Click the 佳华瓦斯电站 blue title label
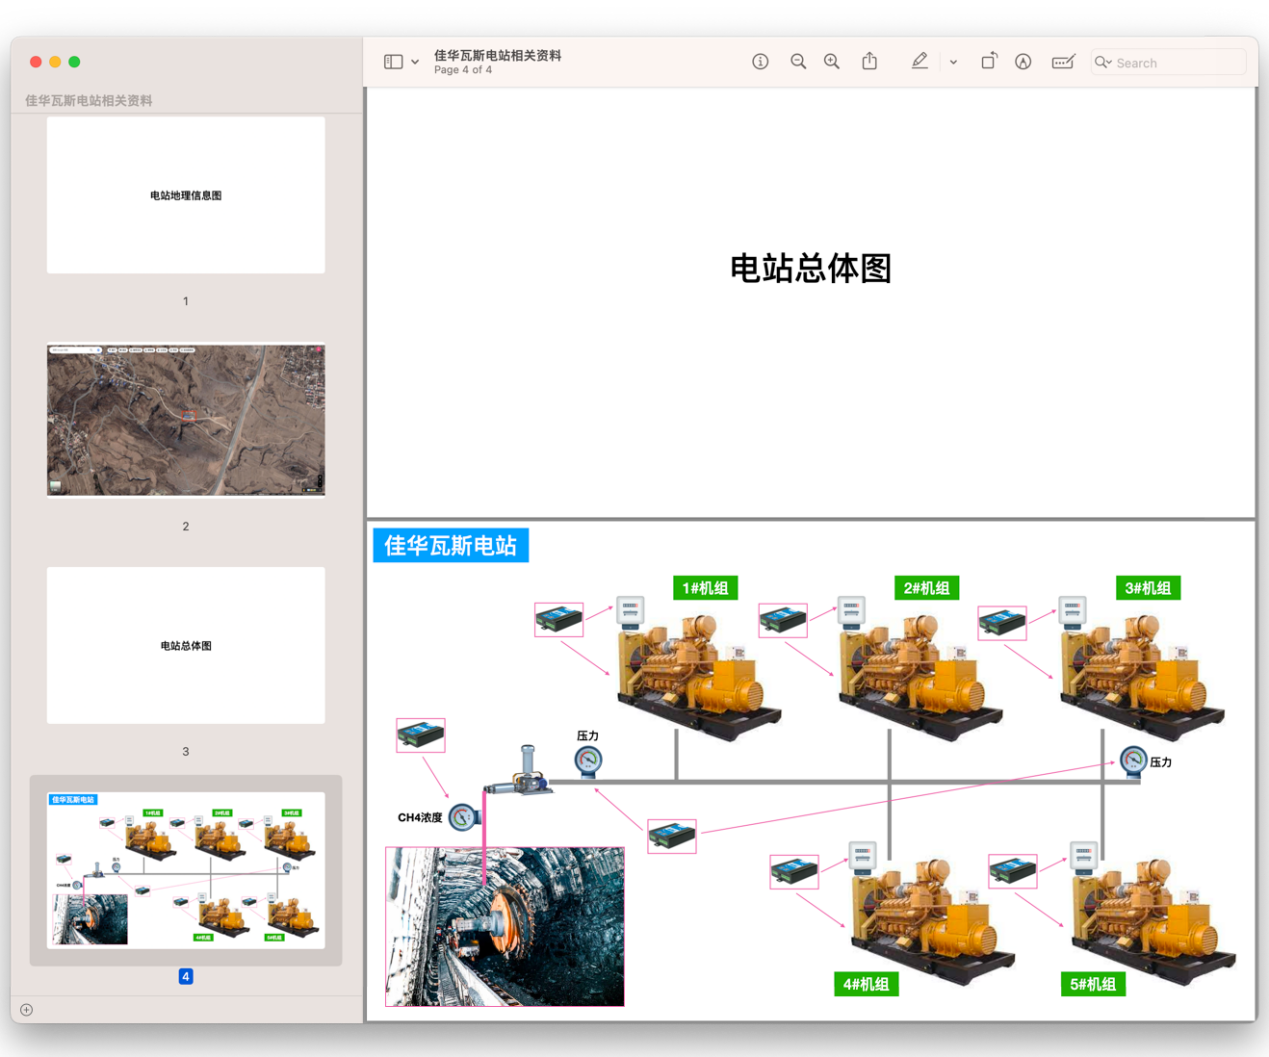Image resolution: width=1269 pixels, height=1057 pixels. [450, 546]
